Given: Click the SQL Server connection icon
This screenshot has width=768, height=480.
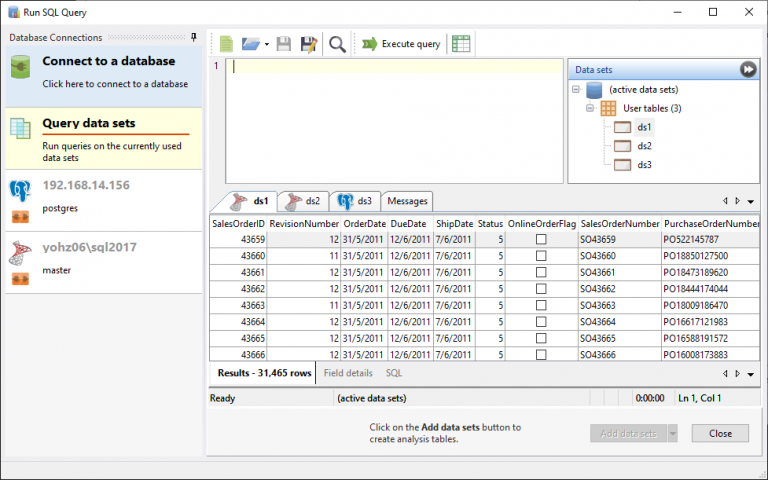Looking at the screenshot, I should [20, 252].
